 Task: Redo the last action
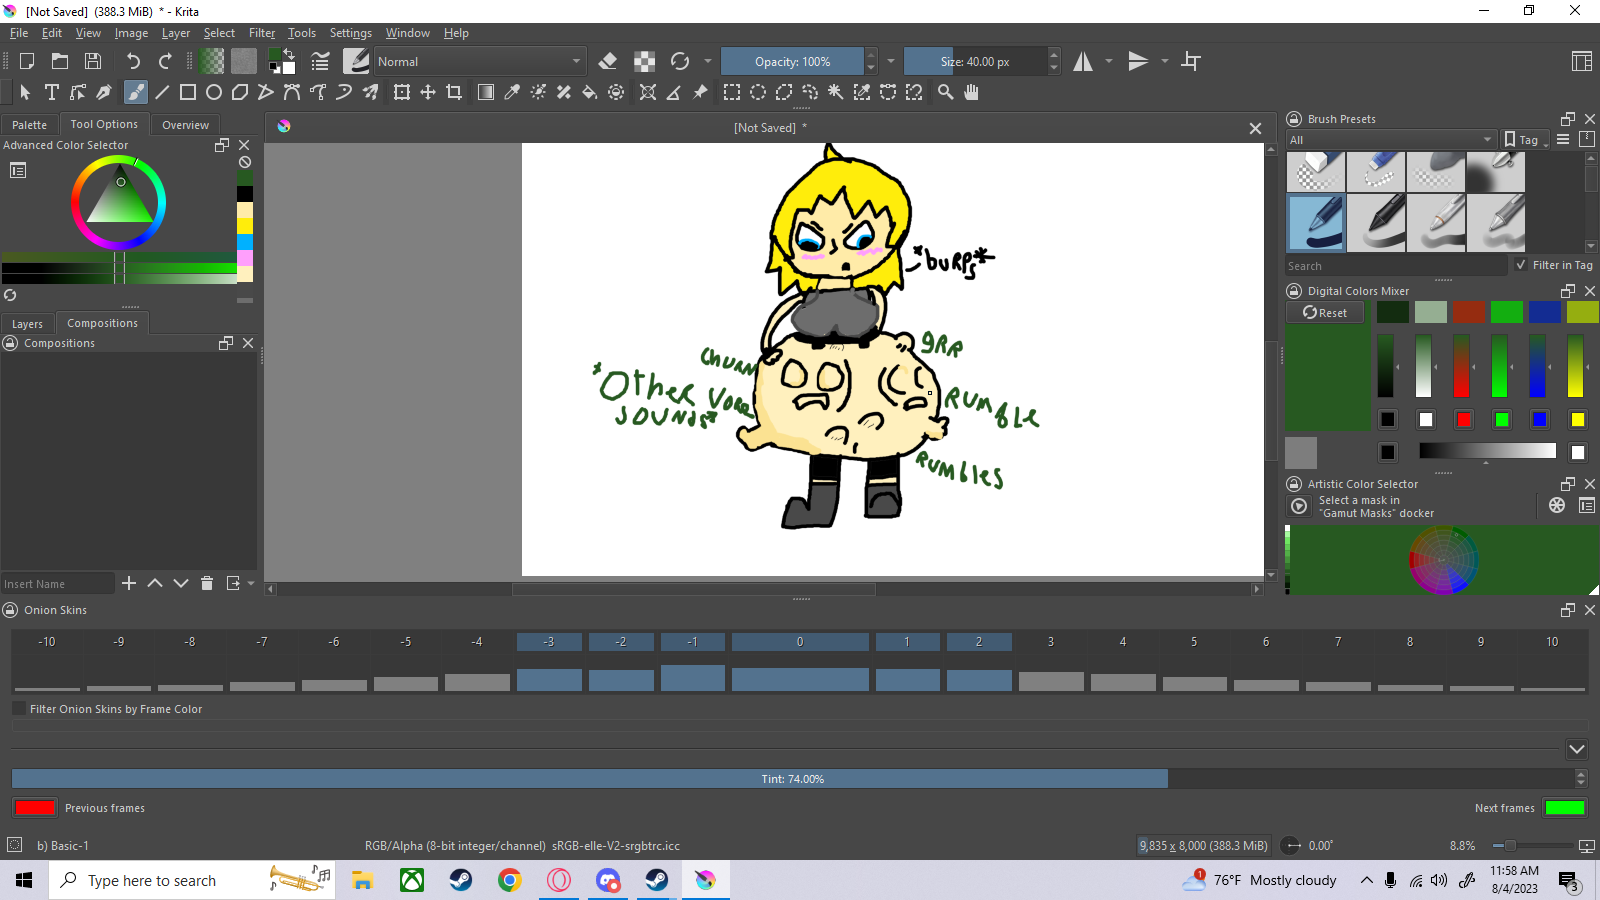pos(166,61)
